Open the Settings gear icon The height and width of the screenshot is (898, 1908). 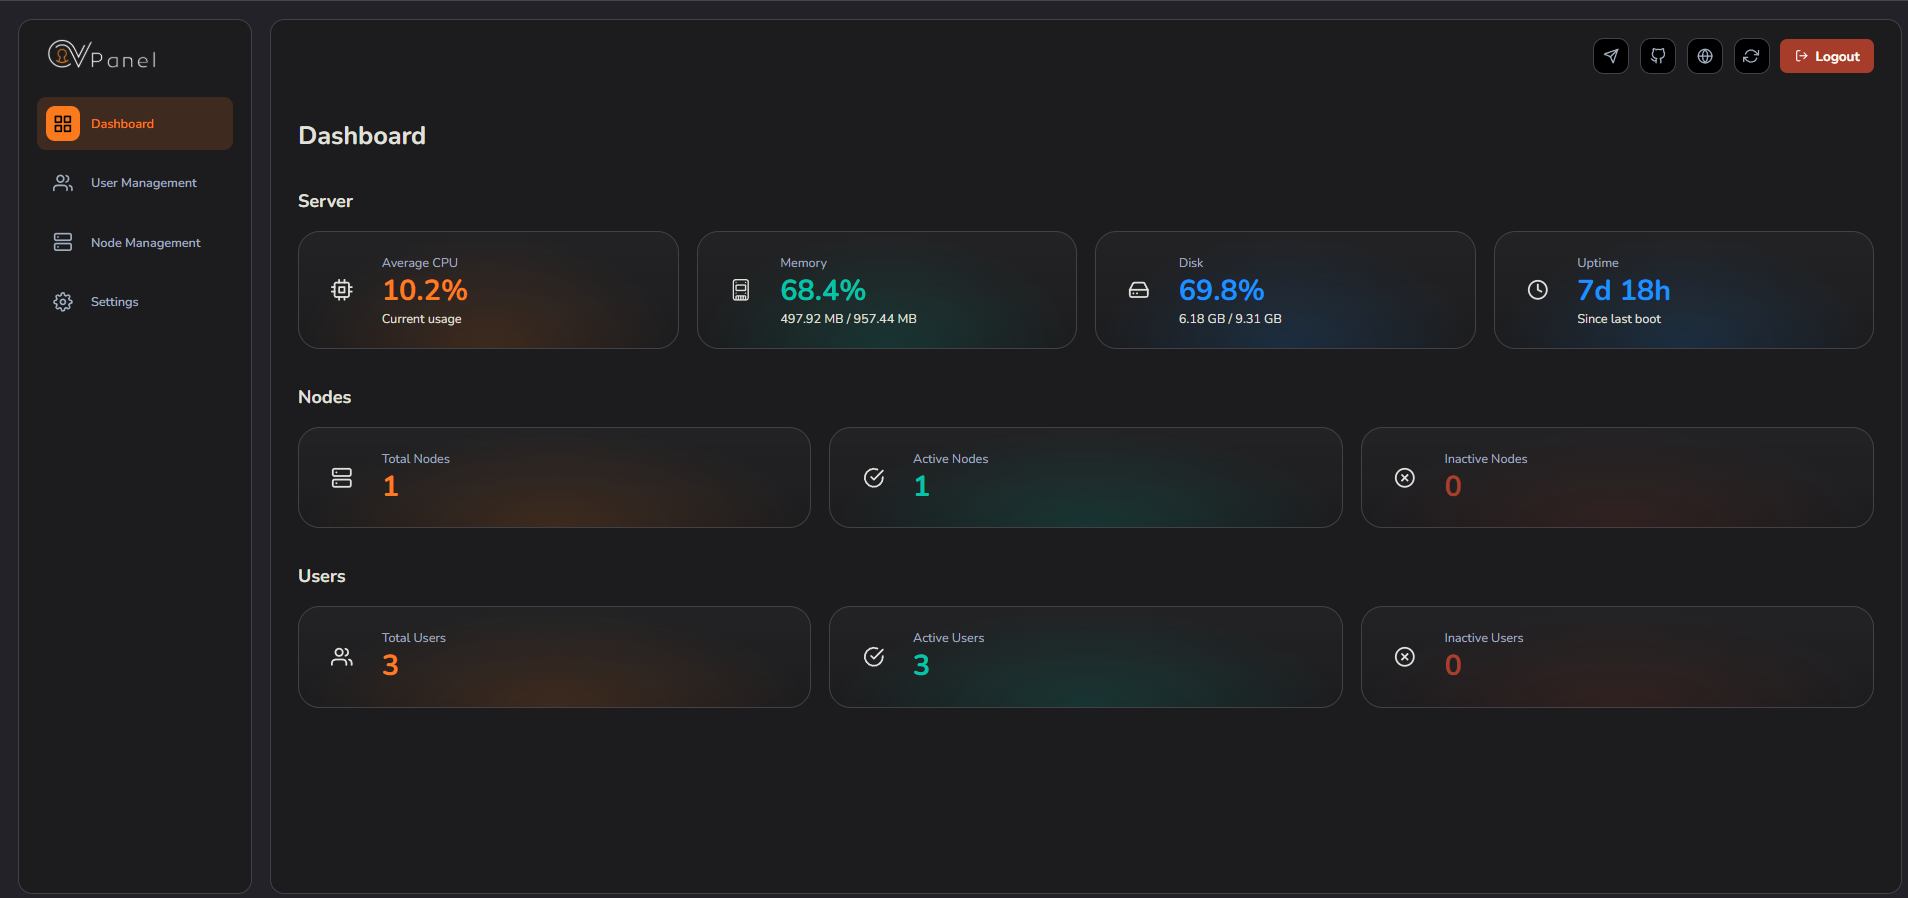point(63,301)
